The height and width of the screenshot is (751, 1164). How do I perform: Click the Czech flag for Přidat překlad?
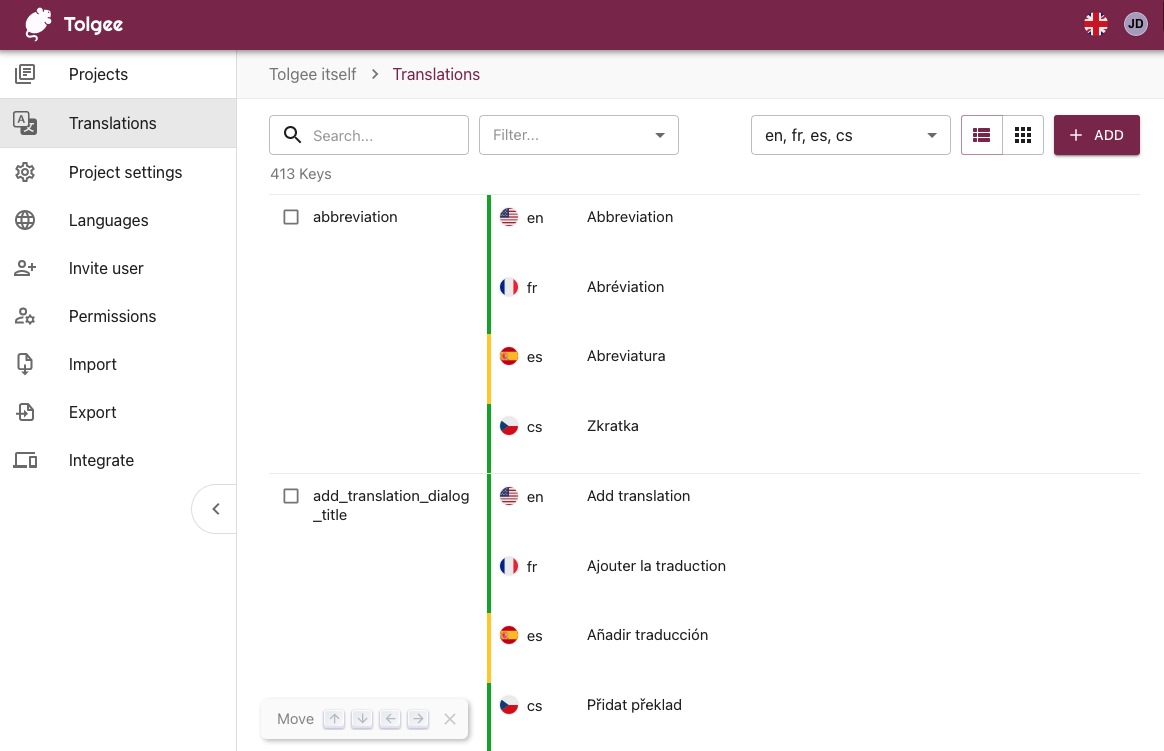[509, 705]
